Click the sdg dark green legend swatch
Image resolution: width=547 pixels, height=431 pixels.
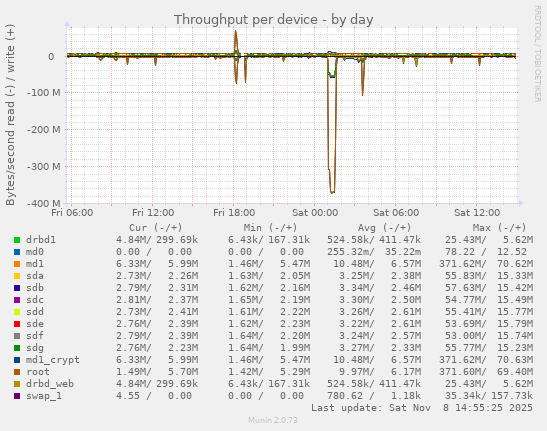pyautogui.click(x=17, y=348)
